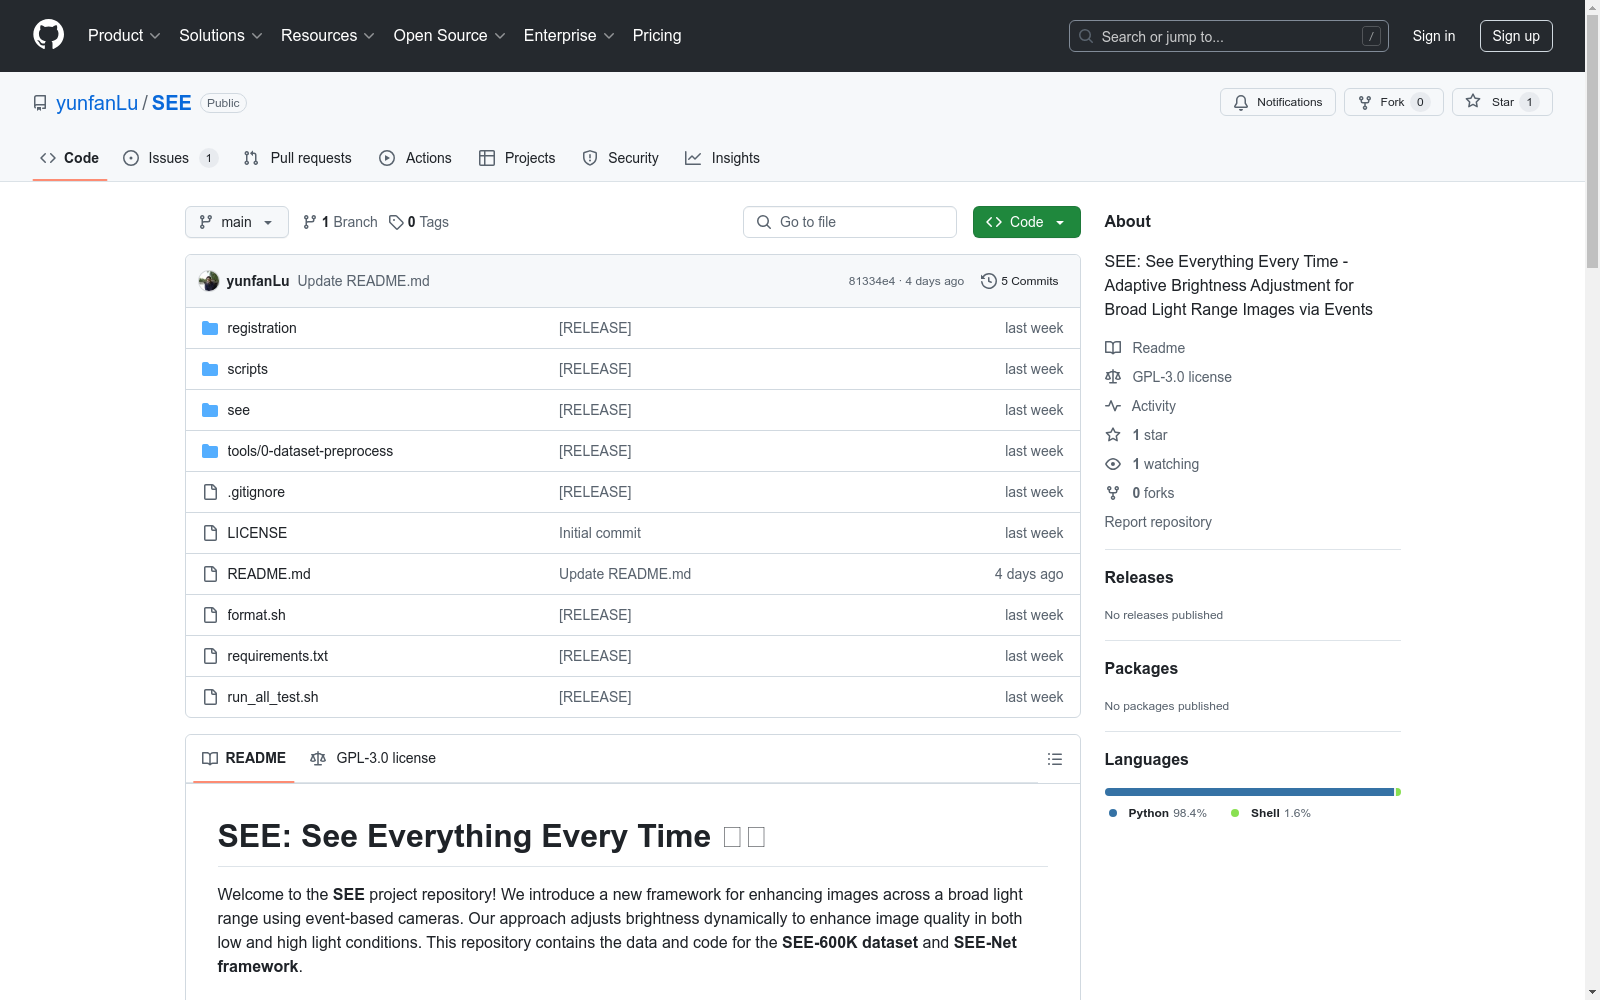Click the requirements.txt file icon
Viewport: 1600px width, 1000px height.
coord(210,656)
